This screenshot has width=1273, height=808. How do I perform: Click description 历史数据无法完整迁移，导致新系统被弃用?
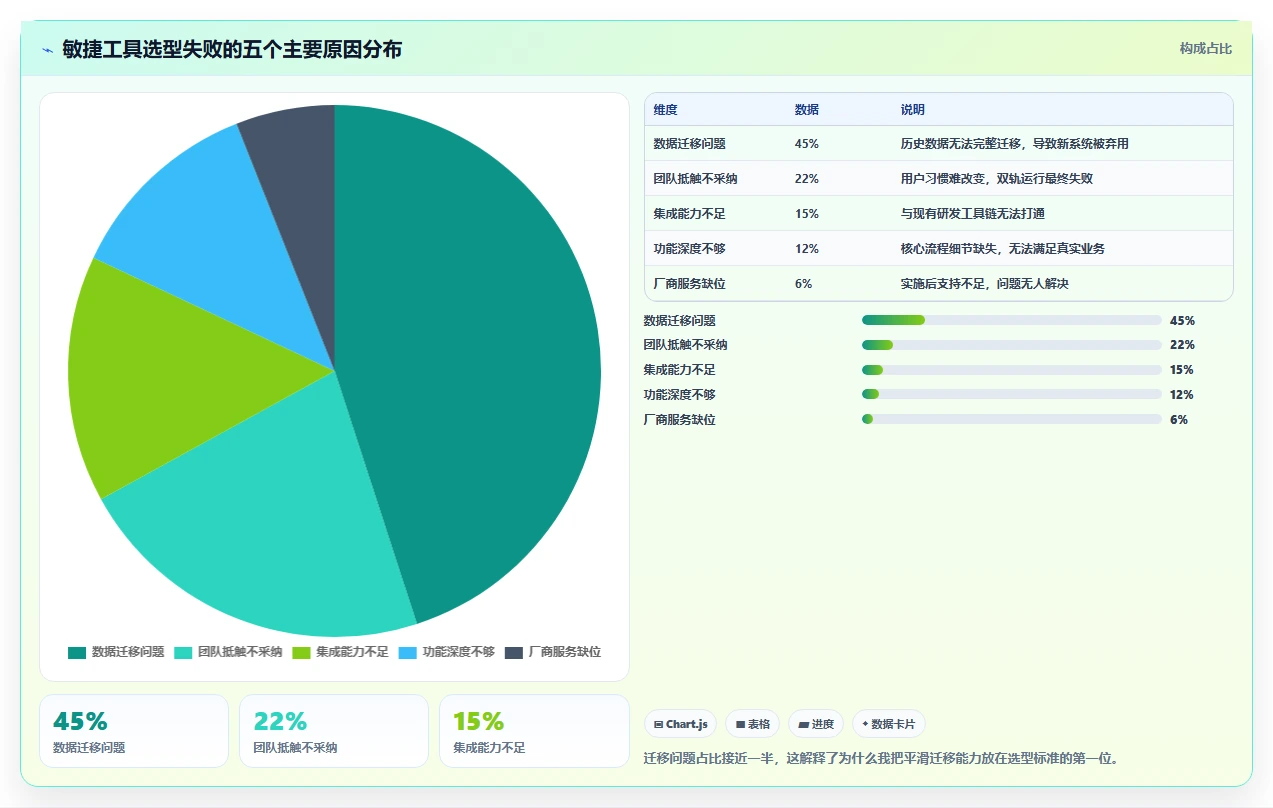pos(1014,144)
